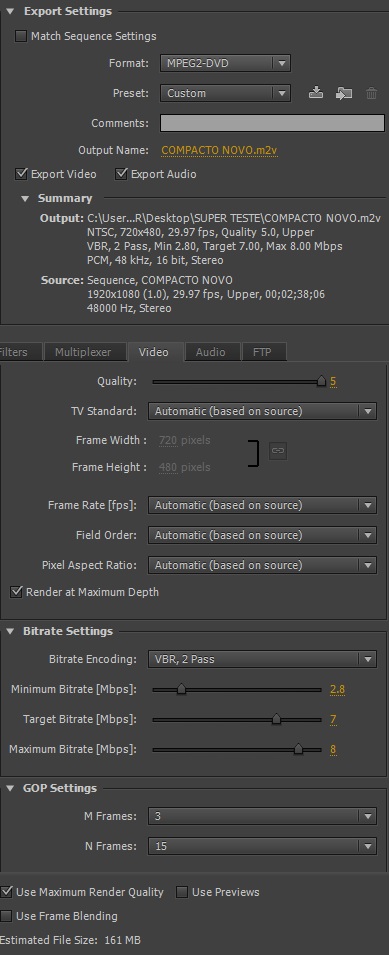Open the Preset dropdown showing Custom

click(x=225, y=93)
